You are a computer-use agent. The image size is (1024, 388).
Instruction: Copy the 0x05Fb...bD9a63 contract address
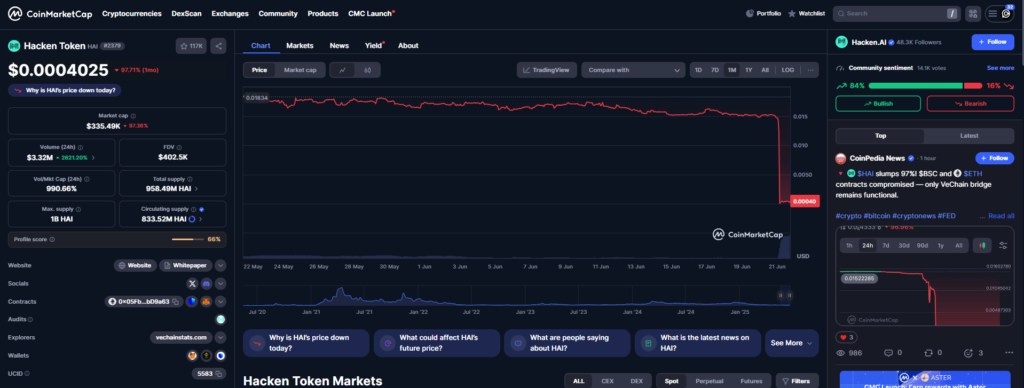tap(176, 302)
